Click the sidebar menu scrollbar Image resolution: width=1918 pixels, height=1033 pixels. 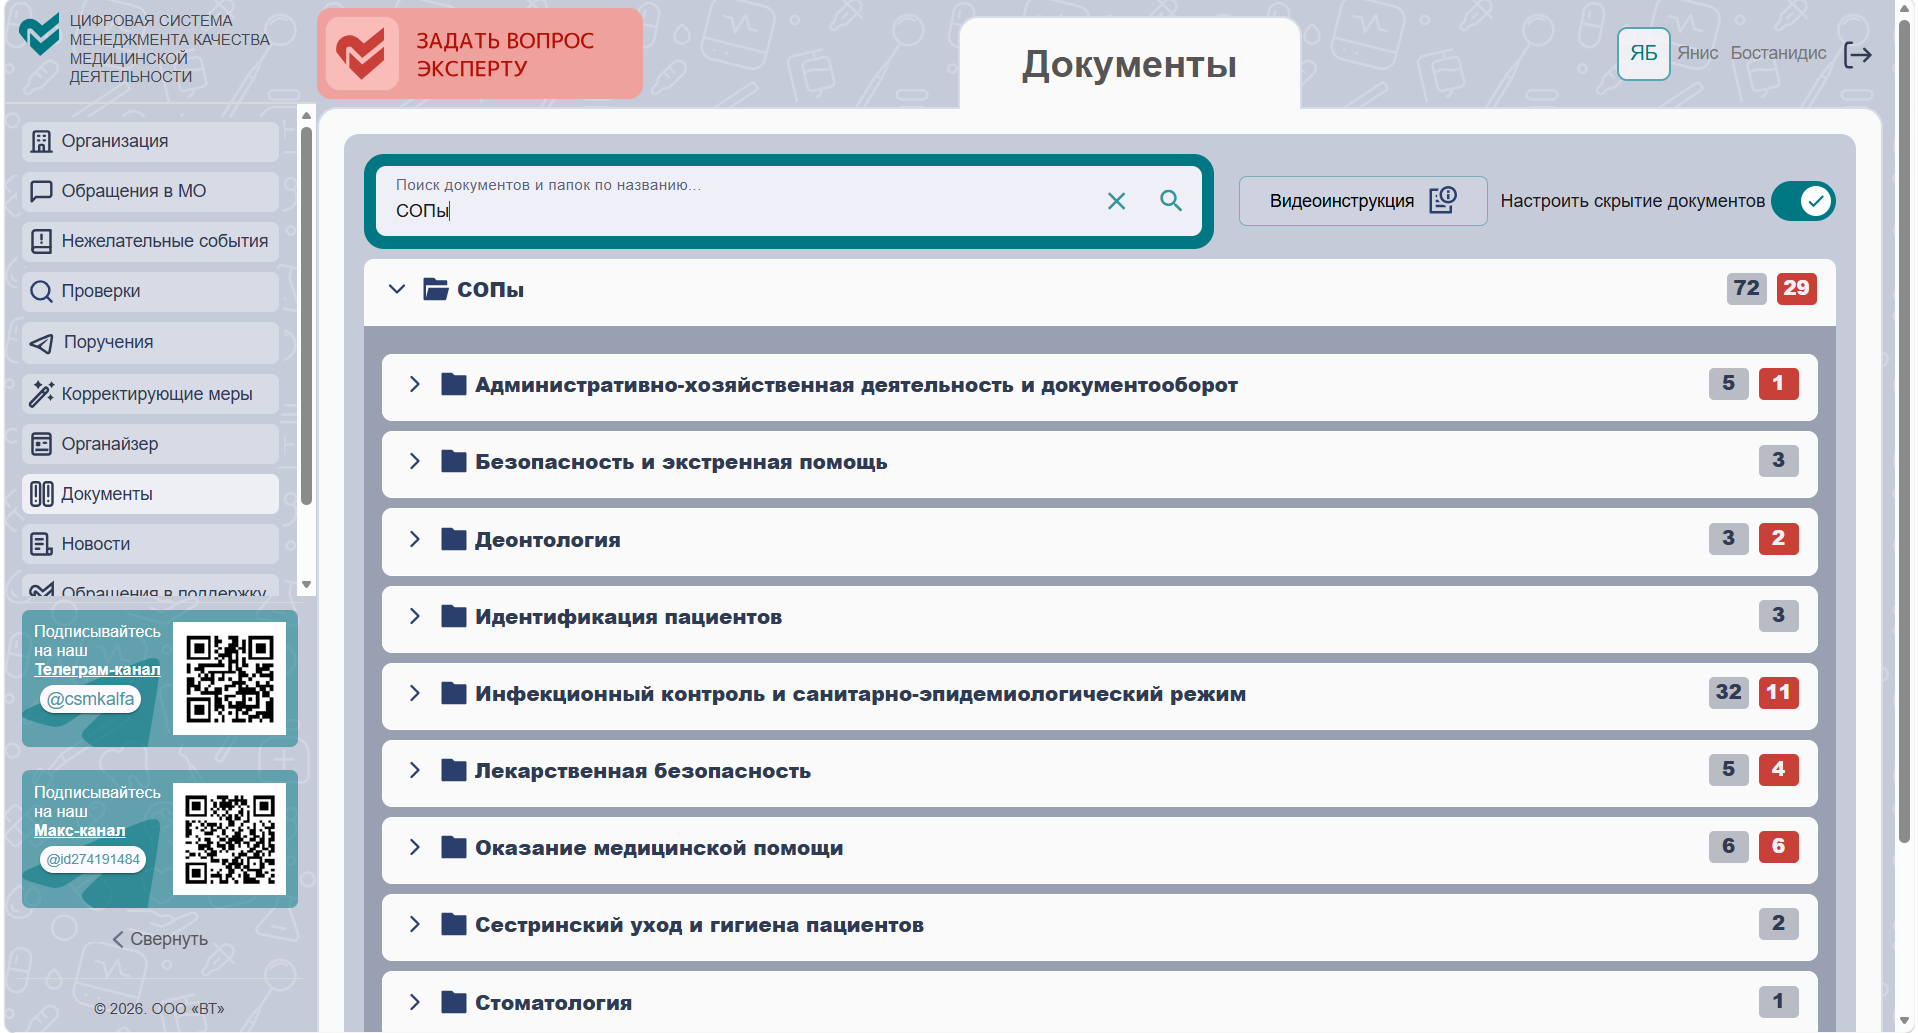pyautogui.click(x=306, y=315)
